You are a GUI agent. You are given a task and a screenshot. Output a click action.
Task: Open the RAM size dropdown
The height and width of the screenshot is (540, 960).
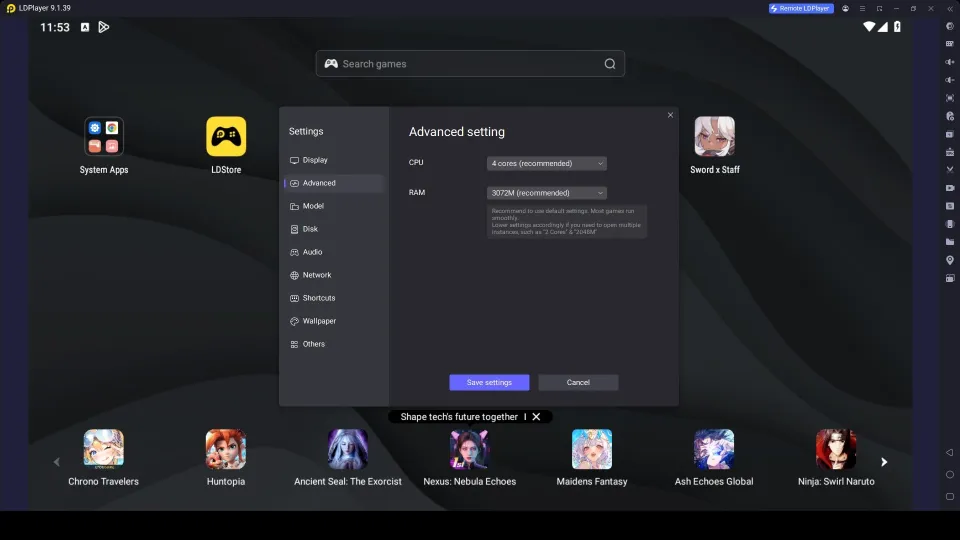tap(547, 193)
